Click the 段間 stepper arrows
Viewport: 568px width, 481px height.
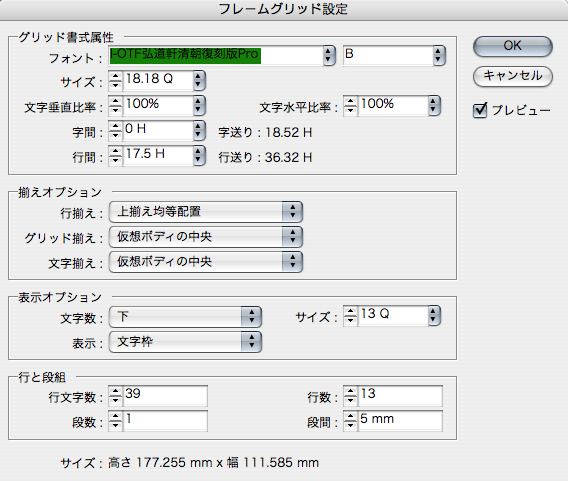point(350,421)
